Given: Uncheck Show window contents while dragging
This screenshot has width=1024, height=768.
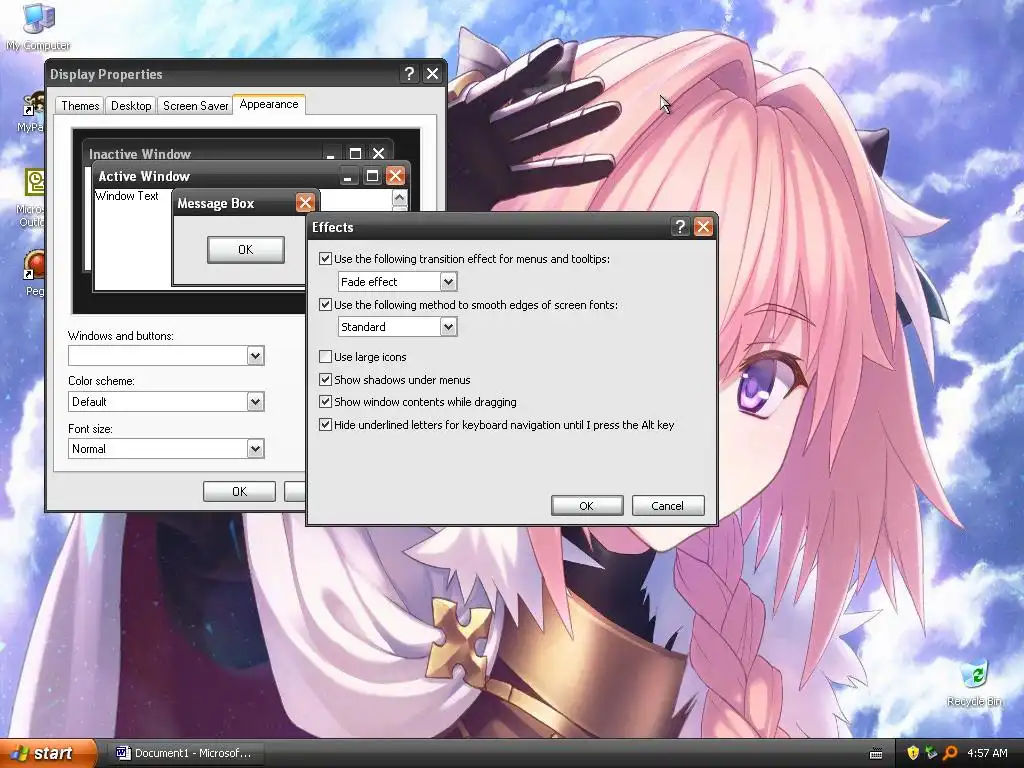Looking at the screenshot, I should [x=325, y=402].
